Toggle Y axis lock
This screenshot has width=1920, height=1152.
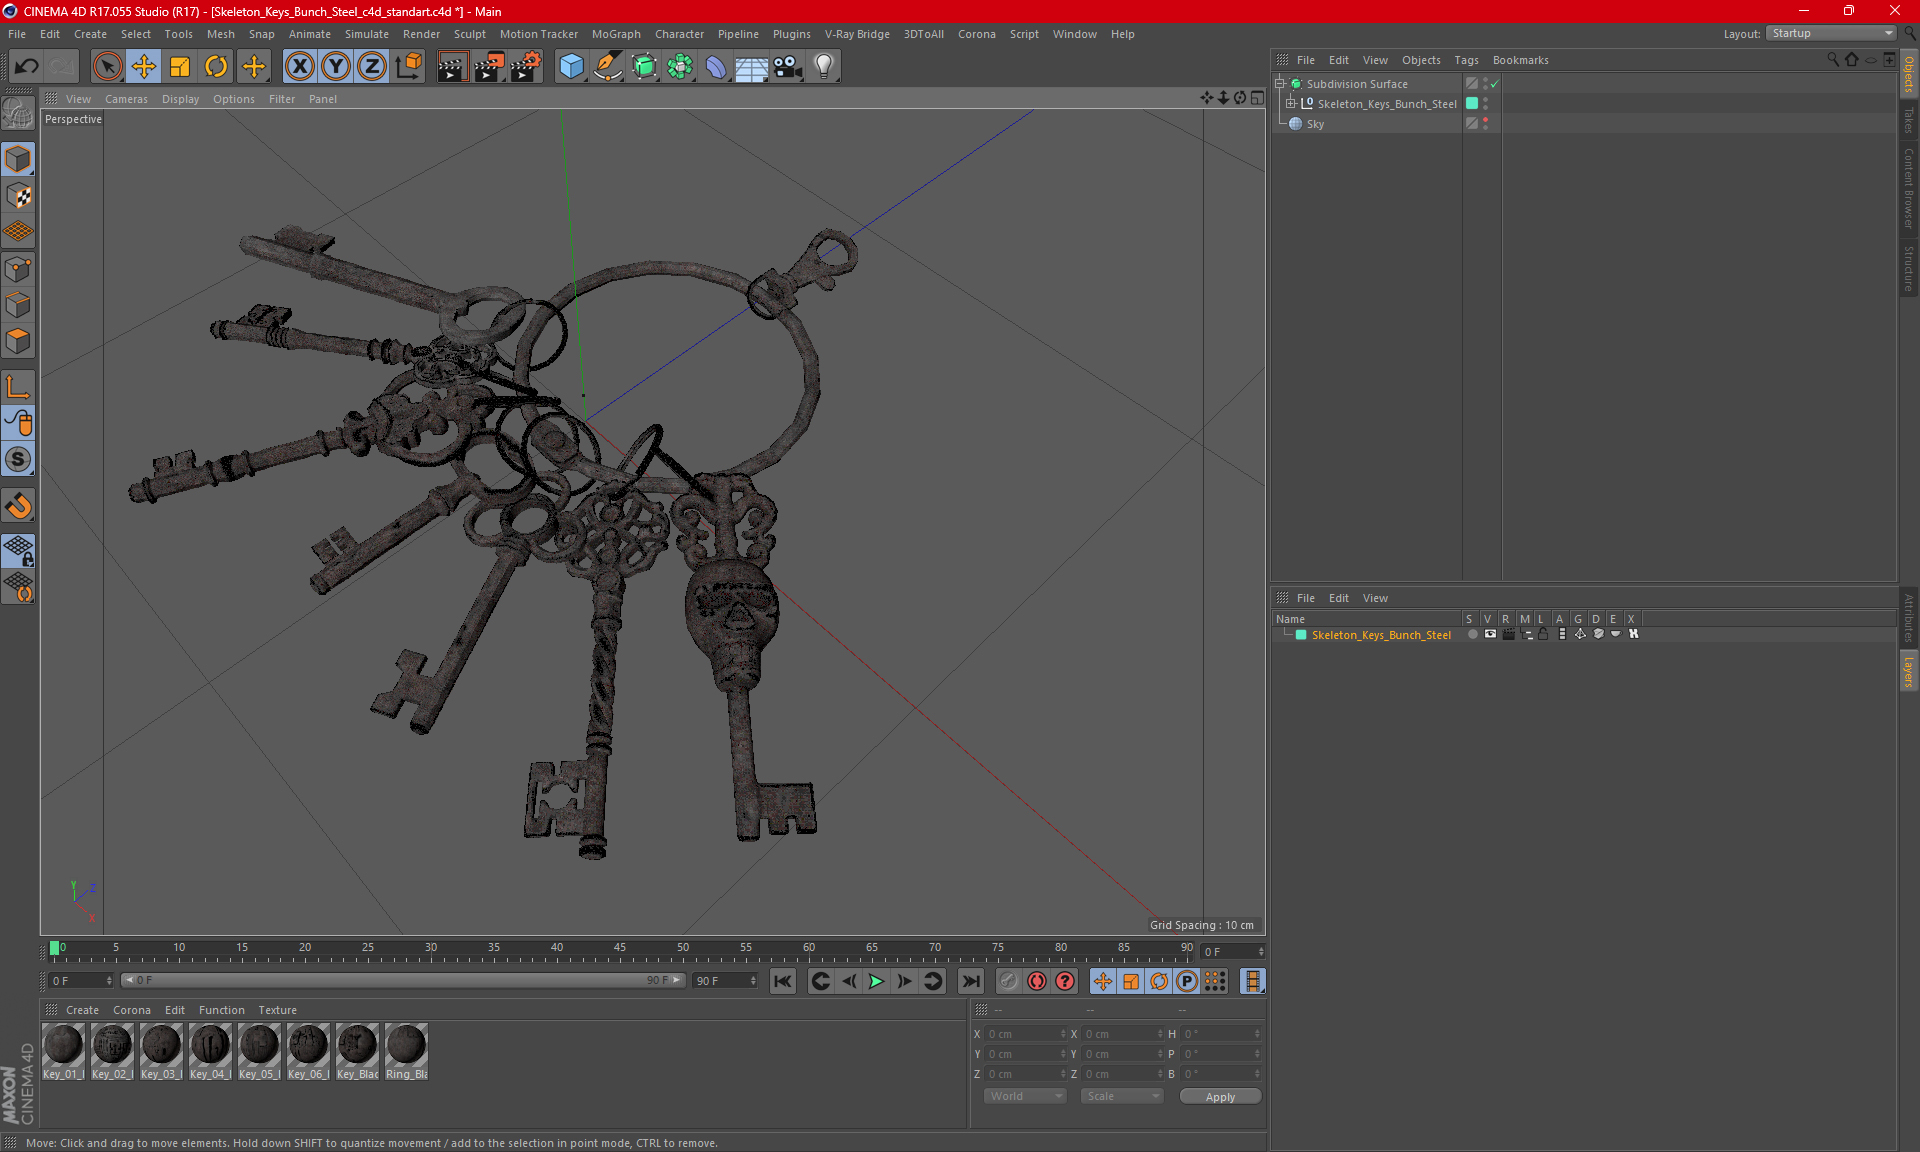click(336, 67)
